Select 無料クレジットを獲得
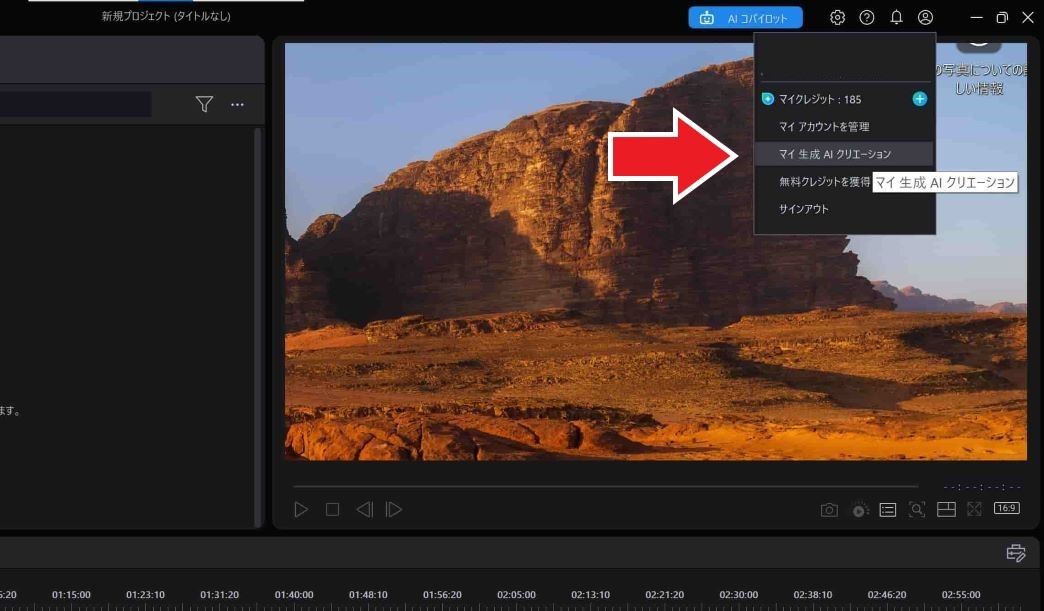Screen dimensions: 1044x611 [824, 181]
